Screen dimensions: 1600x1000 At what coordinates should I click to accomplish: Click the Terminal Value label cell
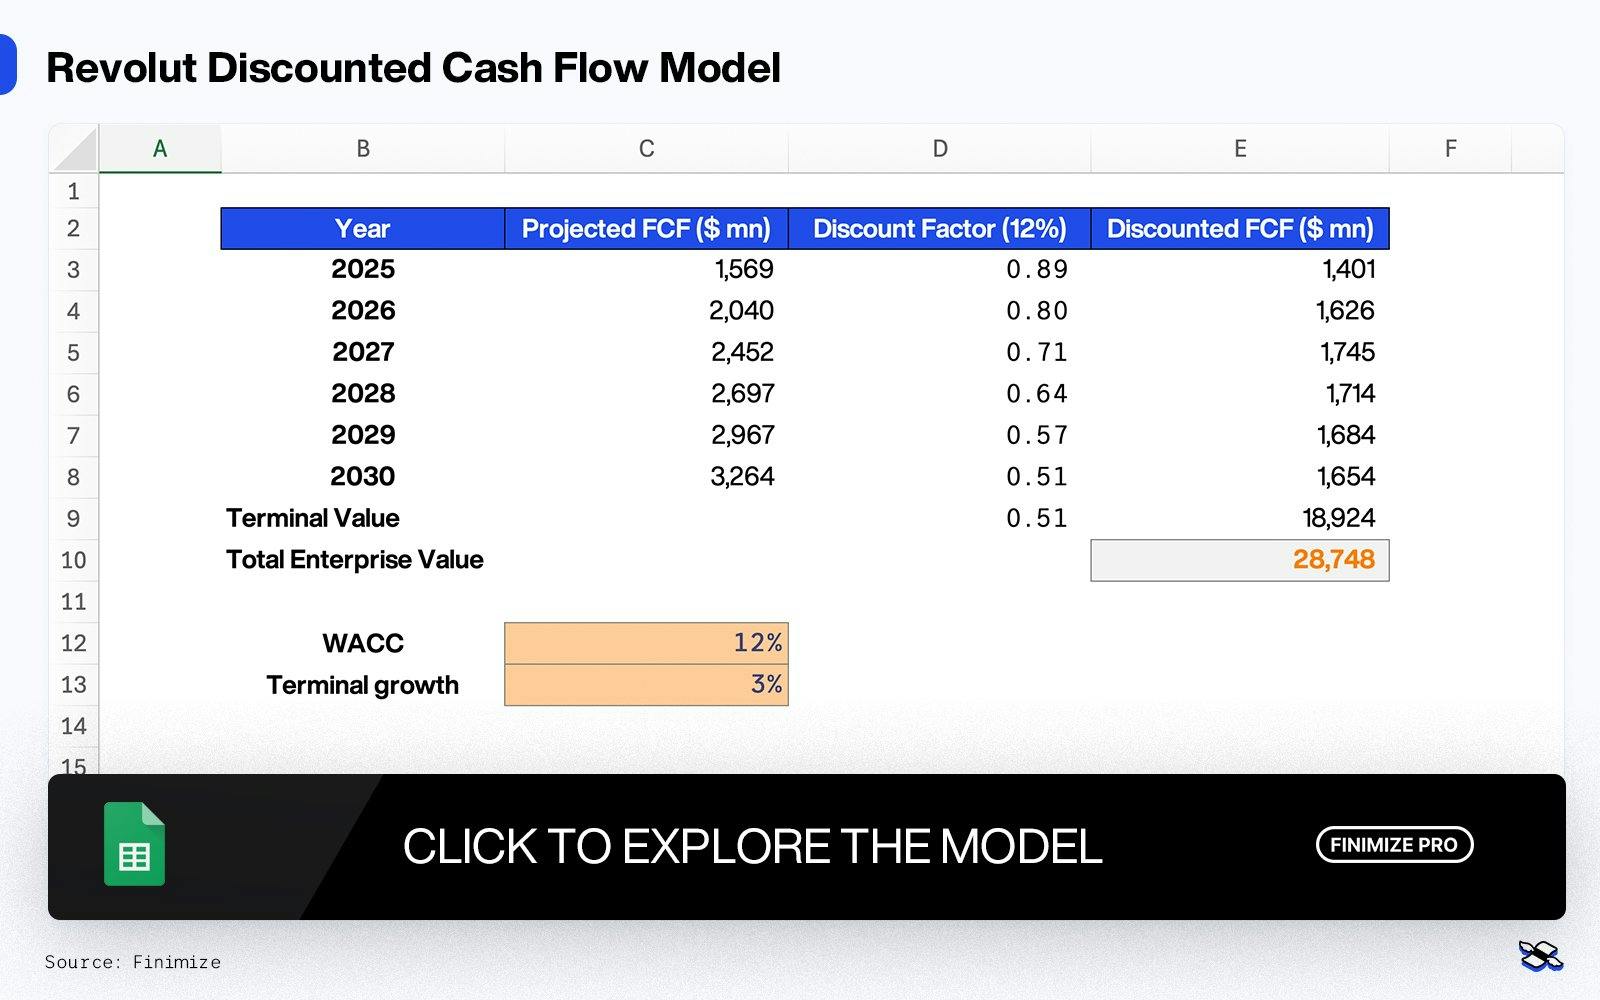pyautogui.click(x=363, y=519)
